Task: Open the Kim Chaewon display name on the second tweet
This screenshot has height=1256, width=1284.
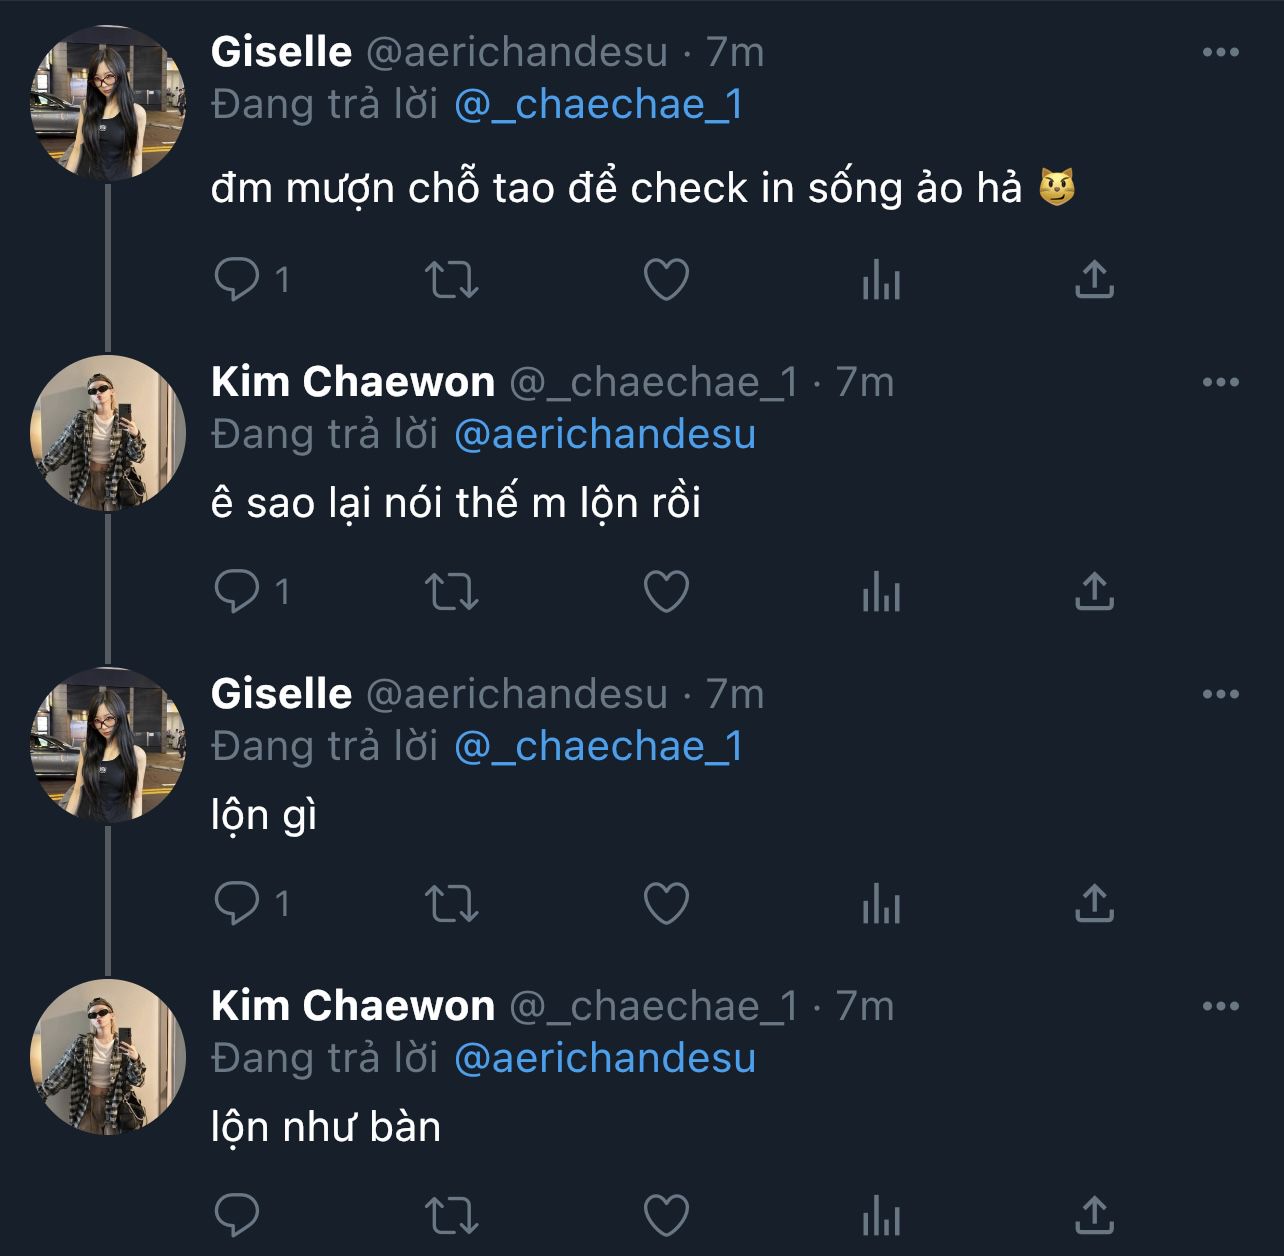Action: coord(352,383)
